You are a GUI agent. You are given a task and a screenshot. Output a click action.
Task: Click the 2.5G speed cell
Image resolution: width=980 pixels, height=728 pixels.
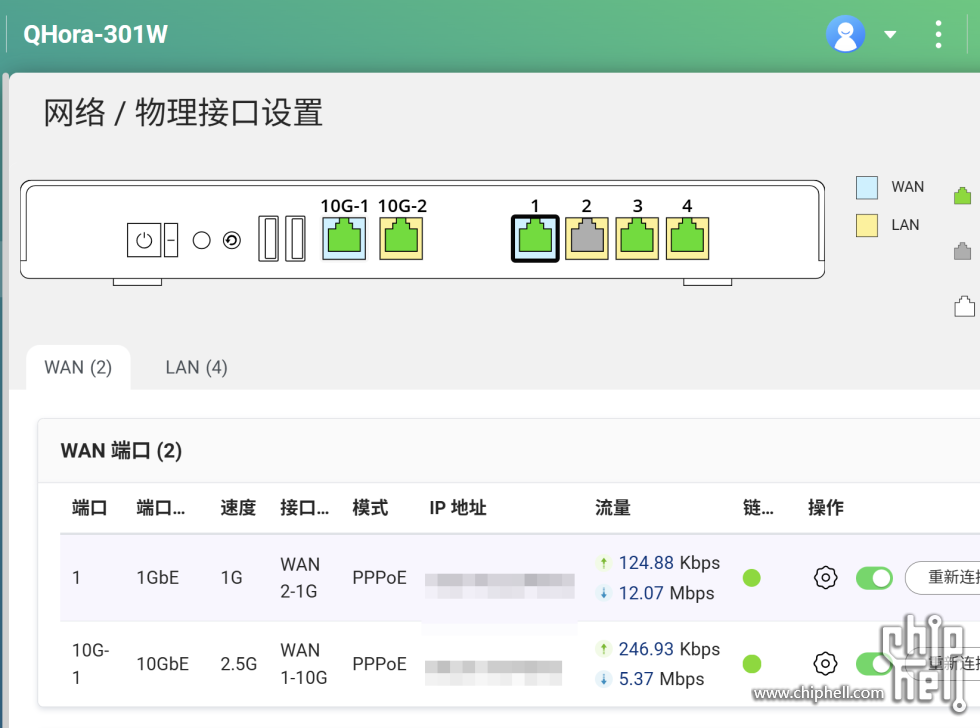(238, 664)
